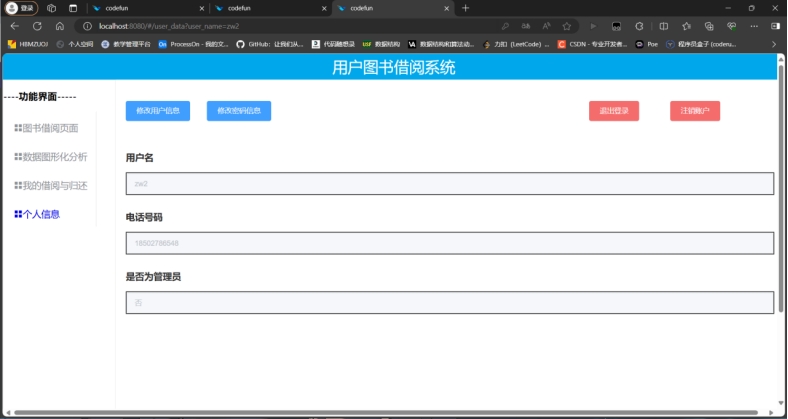
Task: Refresh the current page
Action: click(x=37, y=26)
